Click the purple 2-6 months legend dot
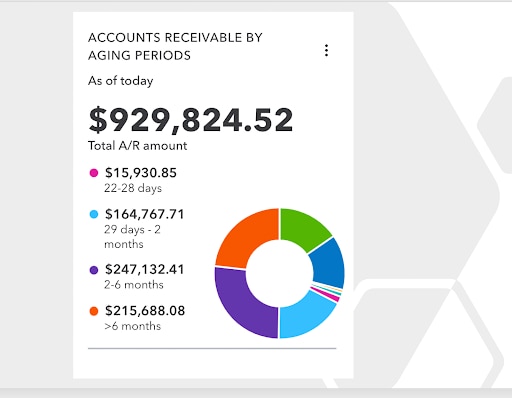512x398 pixels. point(94,270)
